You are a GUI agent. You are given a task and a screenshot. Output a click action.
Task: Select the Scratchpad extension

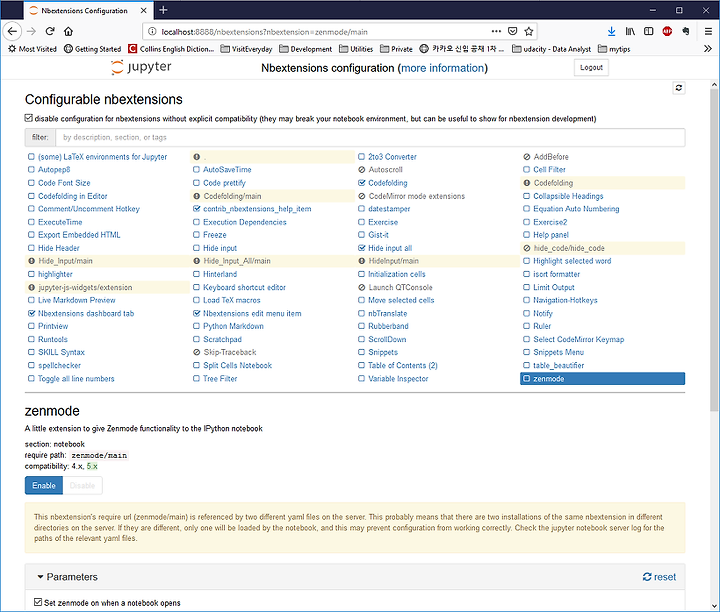tap(222, 339)
